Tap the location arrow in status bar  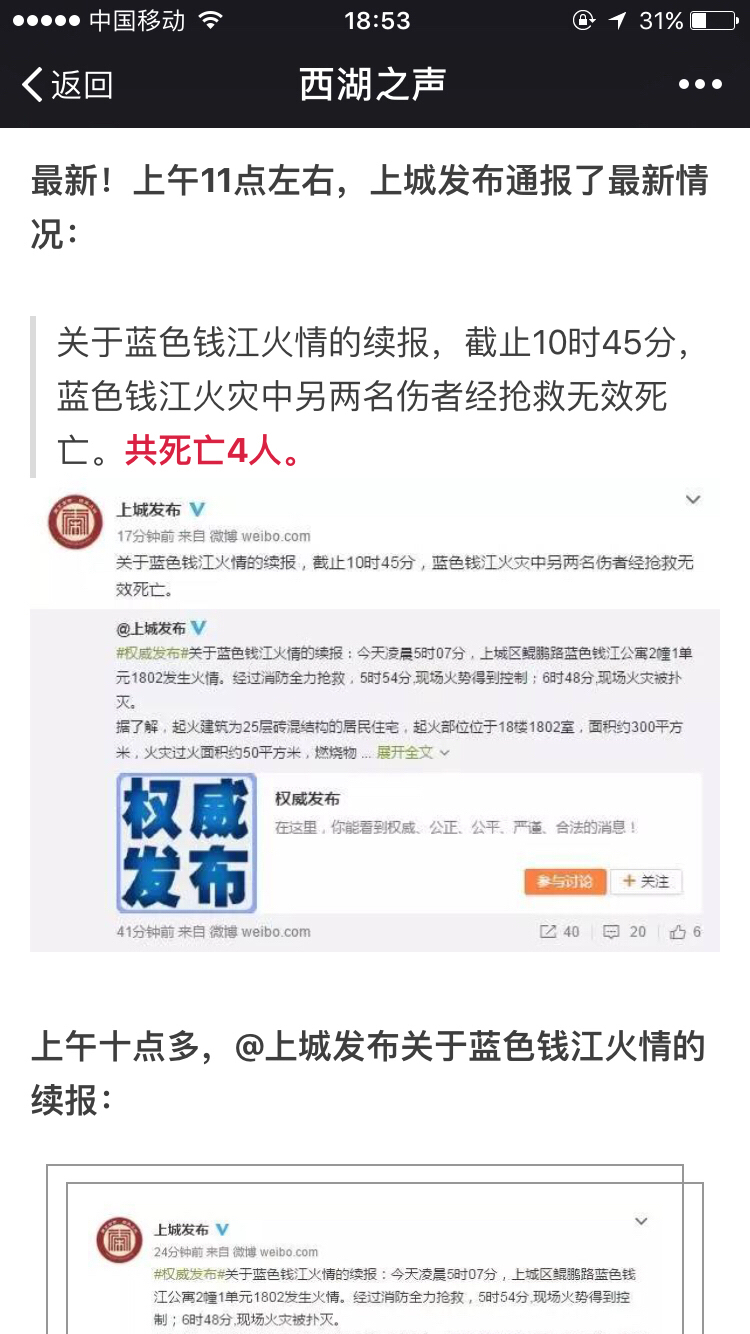pyautogui.click(x=618, y=21)
